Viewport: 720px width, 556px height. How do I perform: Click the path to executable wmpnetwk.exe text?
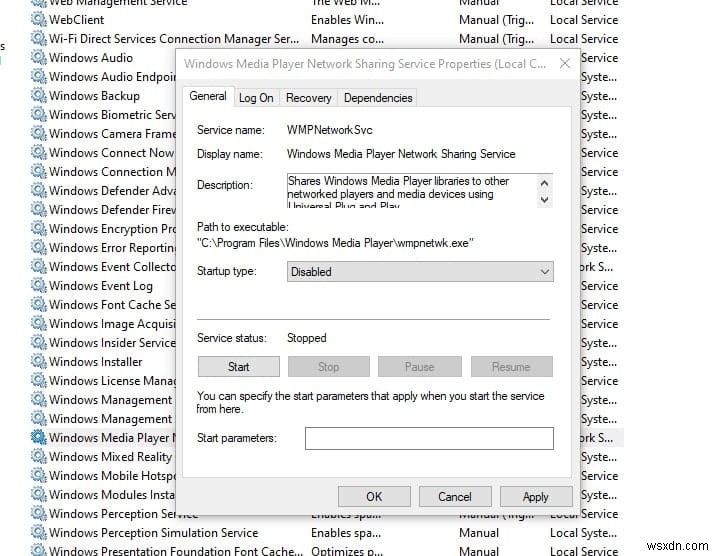pos(335,243)
